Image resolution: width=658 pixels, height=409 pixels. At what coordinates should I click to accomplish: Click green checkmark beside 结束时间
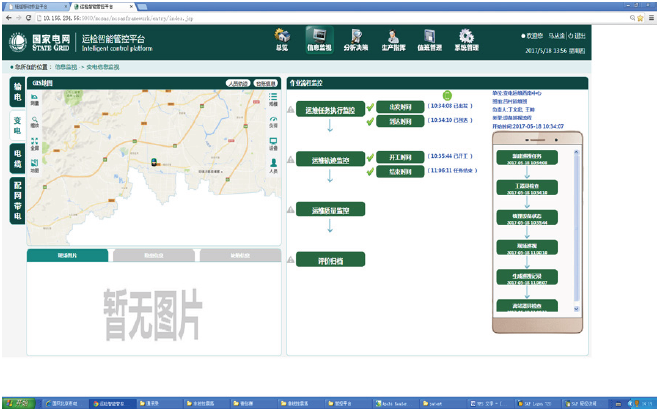pos(370,172)
